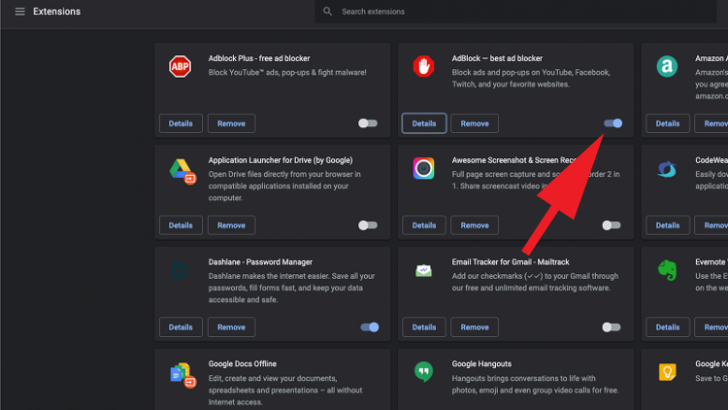Open Details for Adblock Plus
This screenshot has height=410, width=728.
pyautogui.click(x=181, y=124)
